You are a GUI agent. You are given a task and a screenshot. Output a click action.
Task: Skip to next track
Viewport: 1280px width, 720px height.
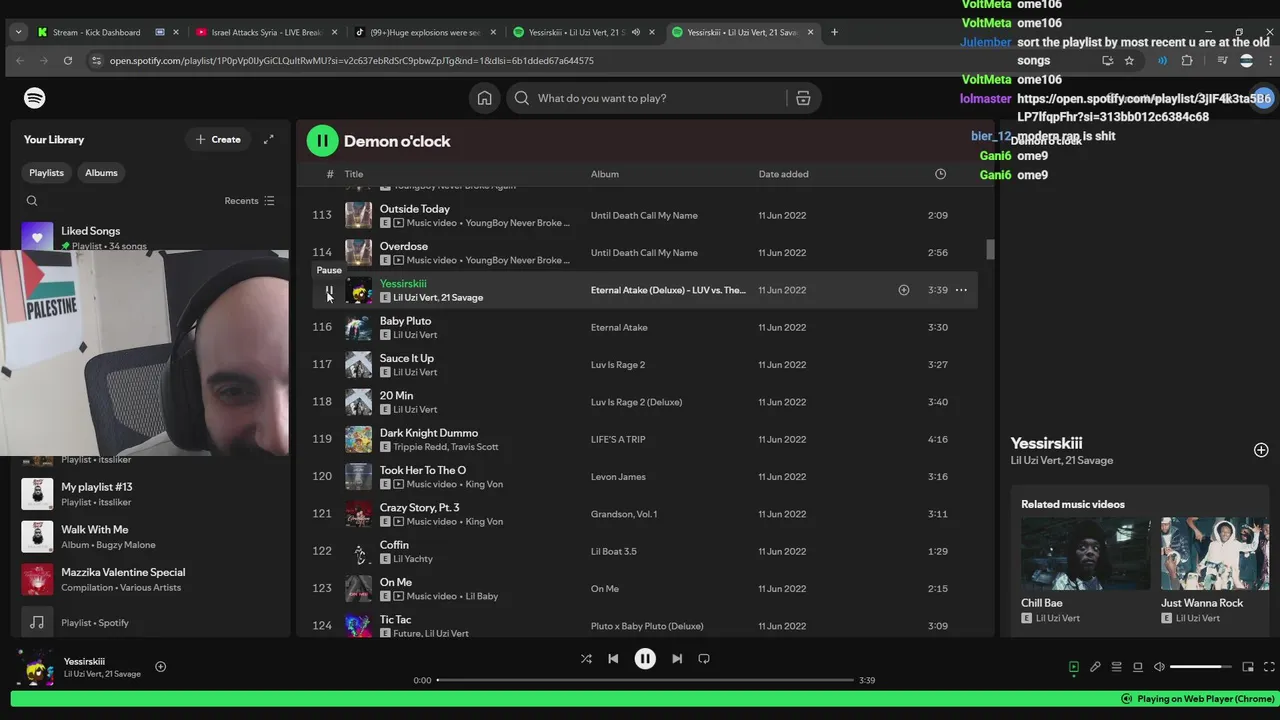pos(677,659)
